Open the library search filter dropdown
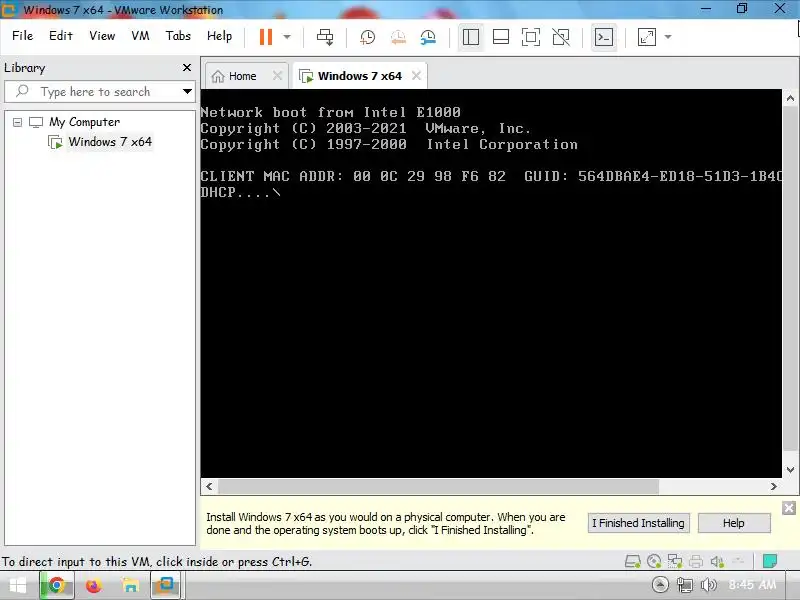The width and height of the screenshot is (800, 600). click(x=187, y=92)
